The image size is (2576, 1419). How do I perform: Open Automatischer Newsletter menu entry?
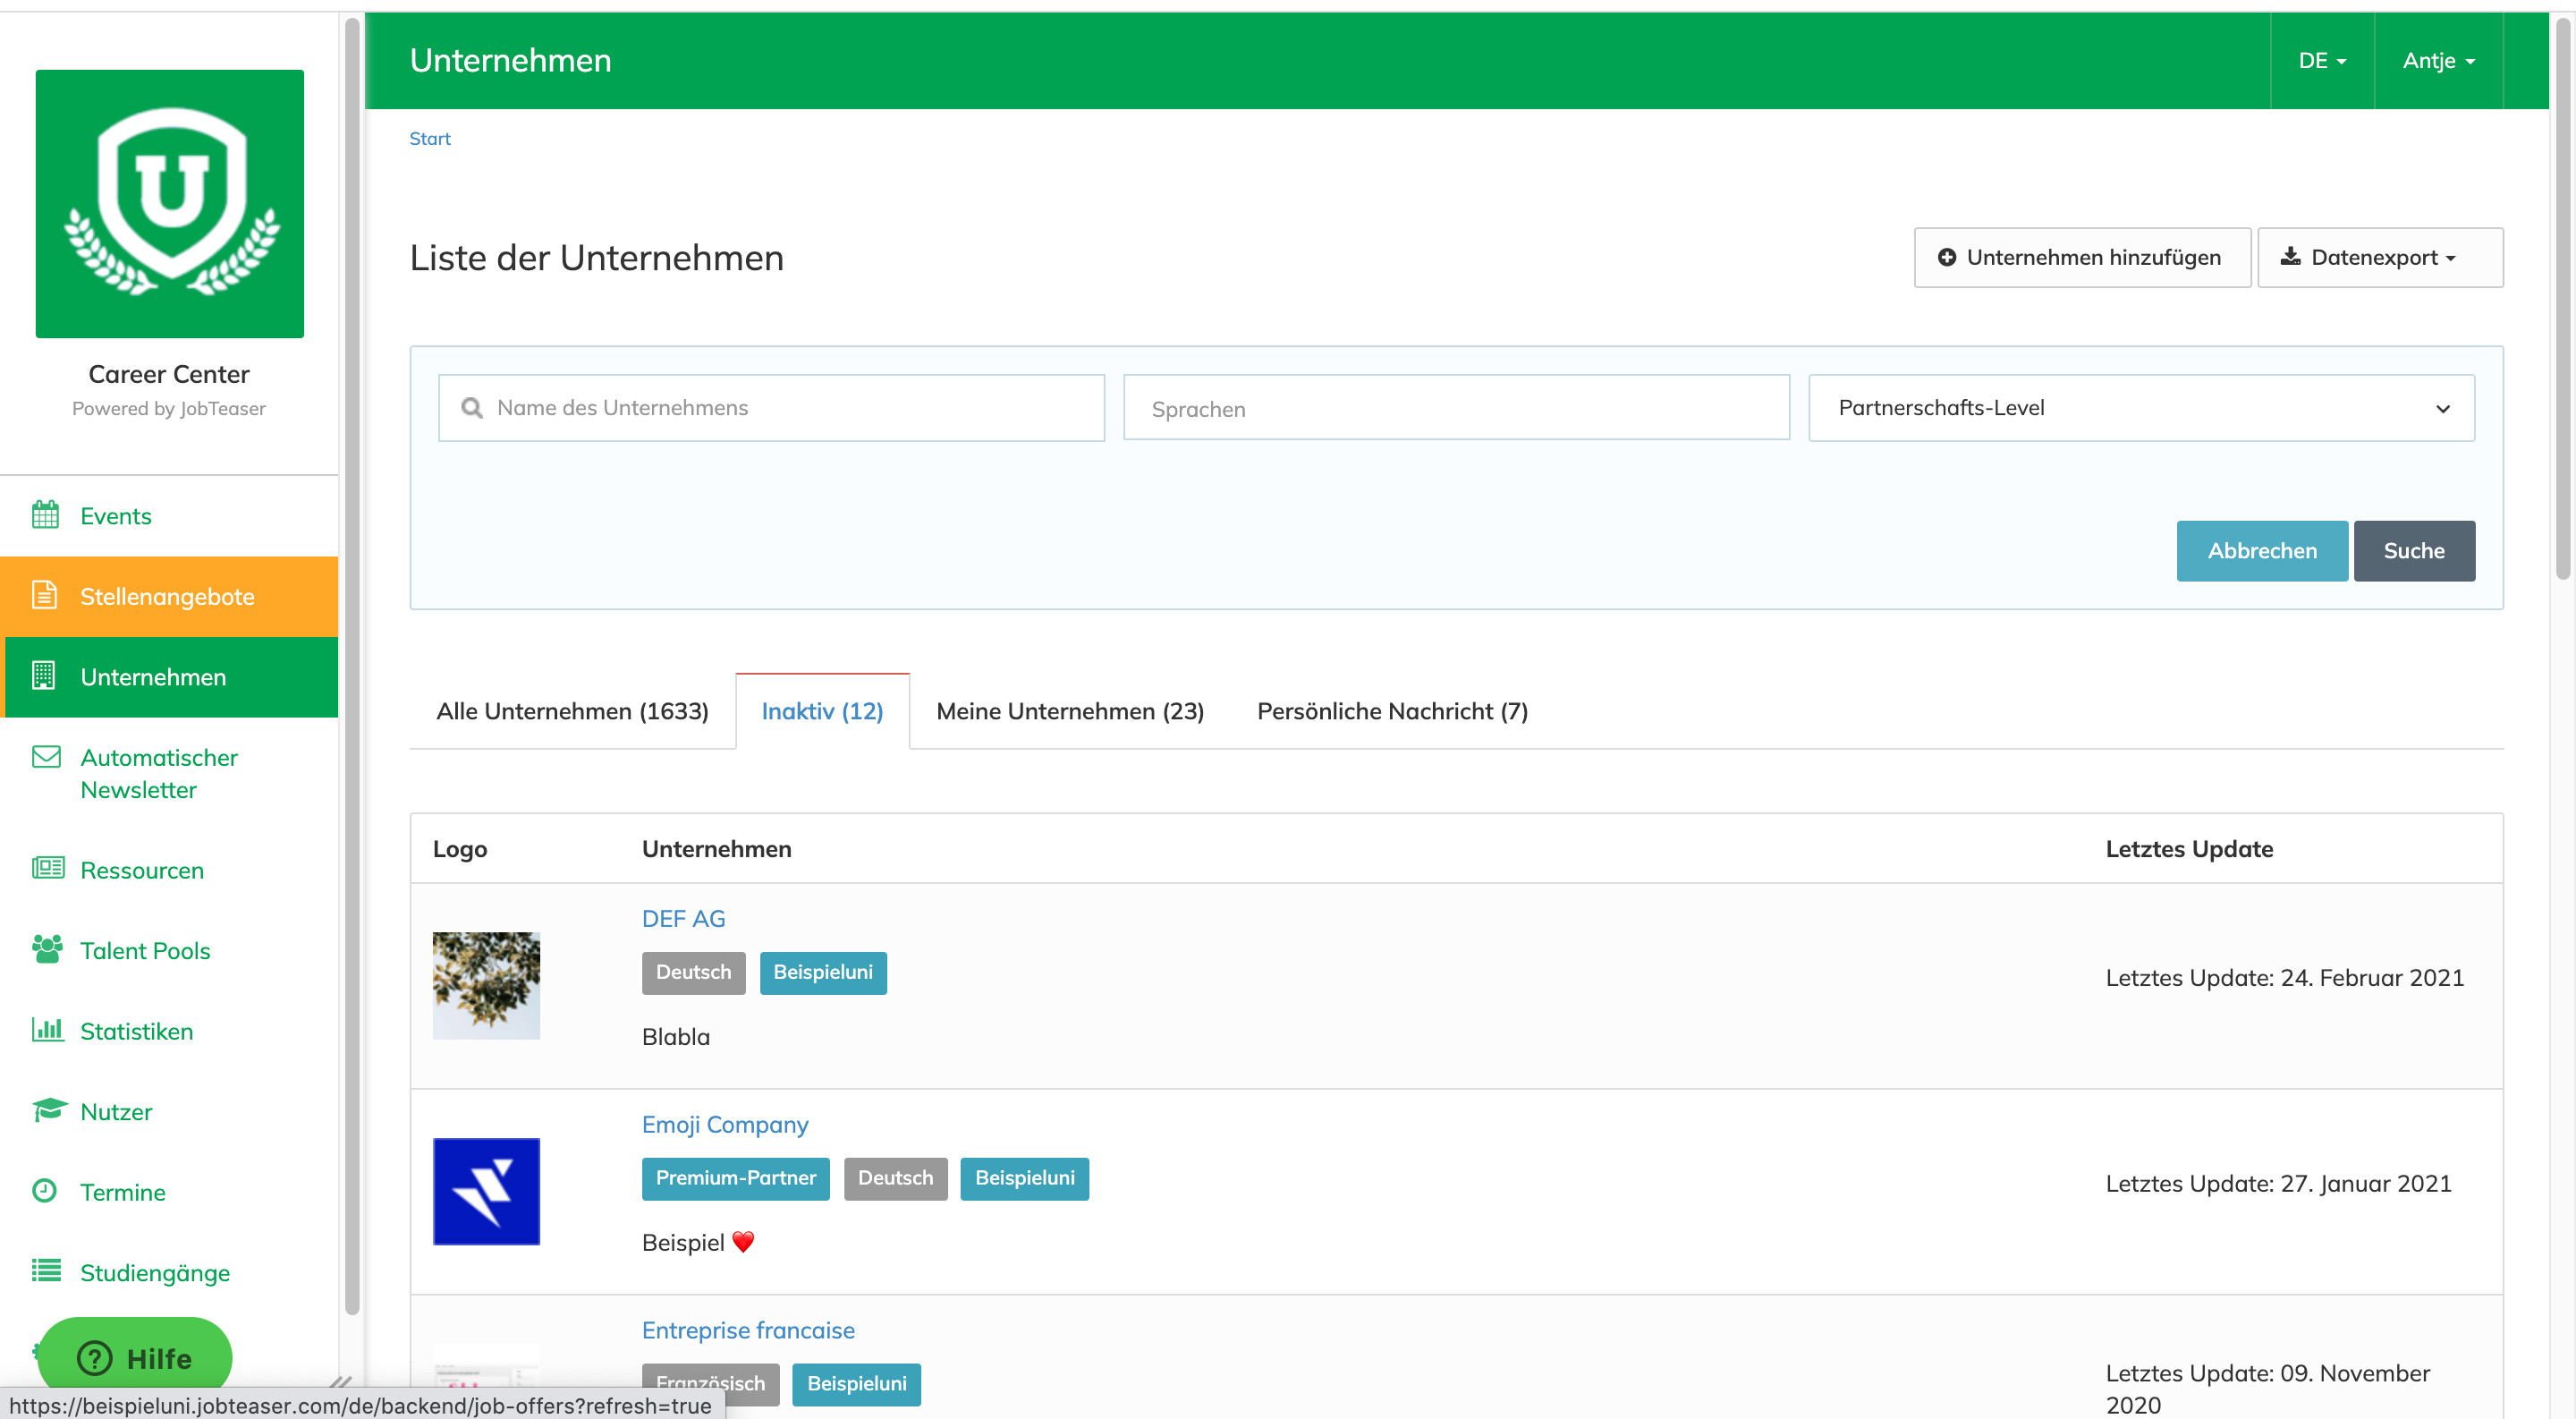pyautogui.click(x=170, y=773)
